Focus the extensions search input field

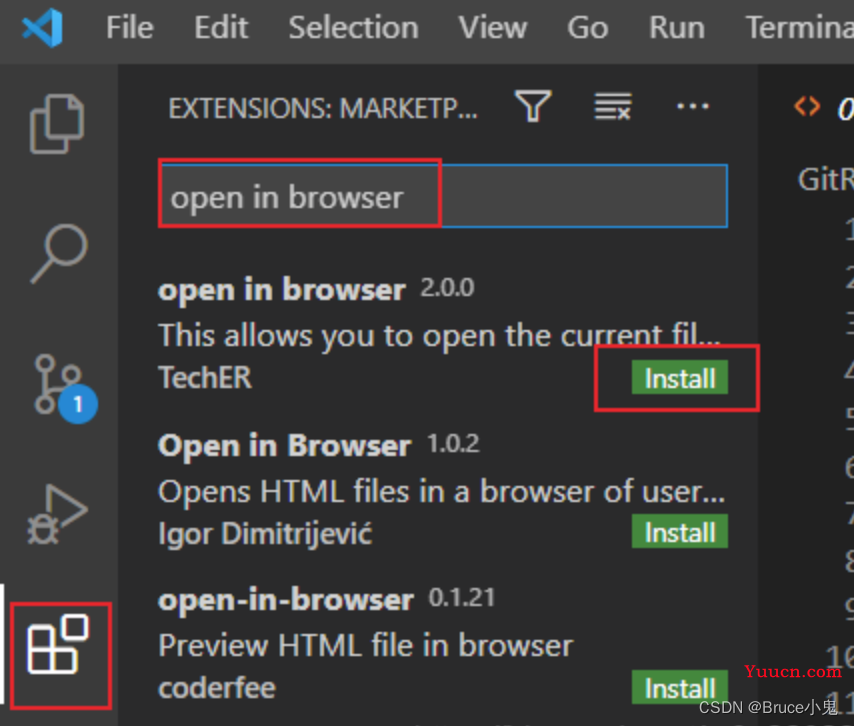443,196
